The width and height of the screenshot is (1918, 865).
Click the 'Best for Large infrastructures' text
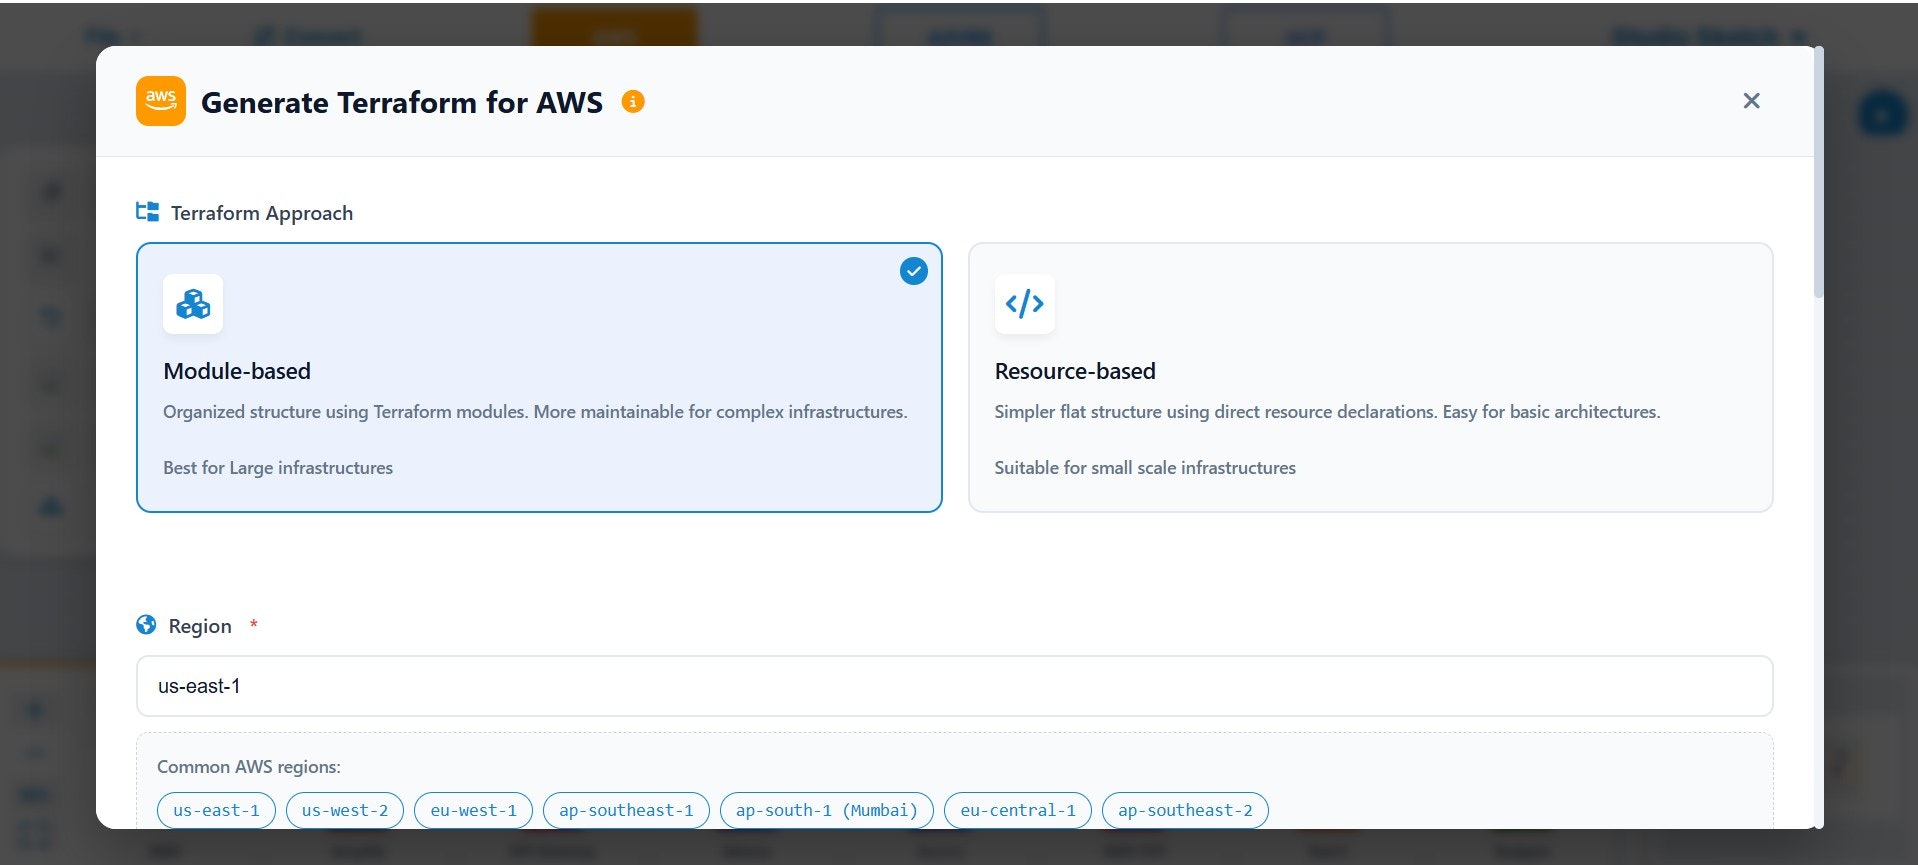278,468
